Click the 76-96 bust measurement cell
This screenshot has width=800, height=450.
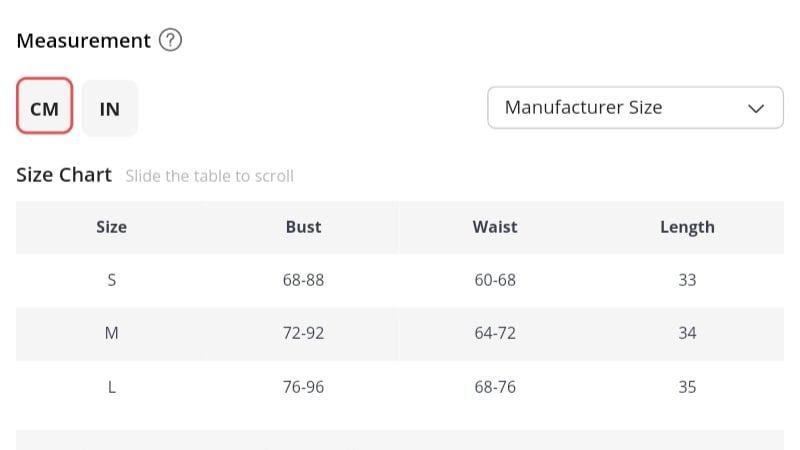pos(303,387)
